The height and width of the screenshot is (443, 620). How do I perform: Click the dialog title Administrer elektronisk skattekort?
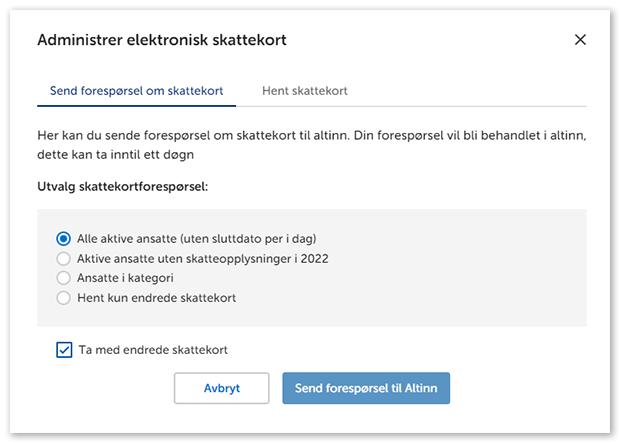click(x=162, y=40)
